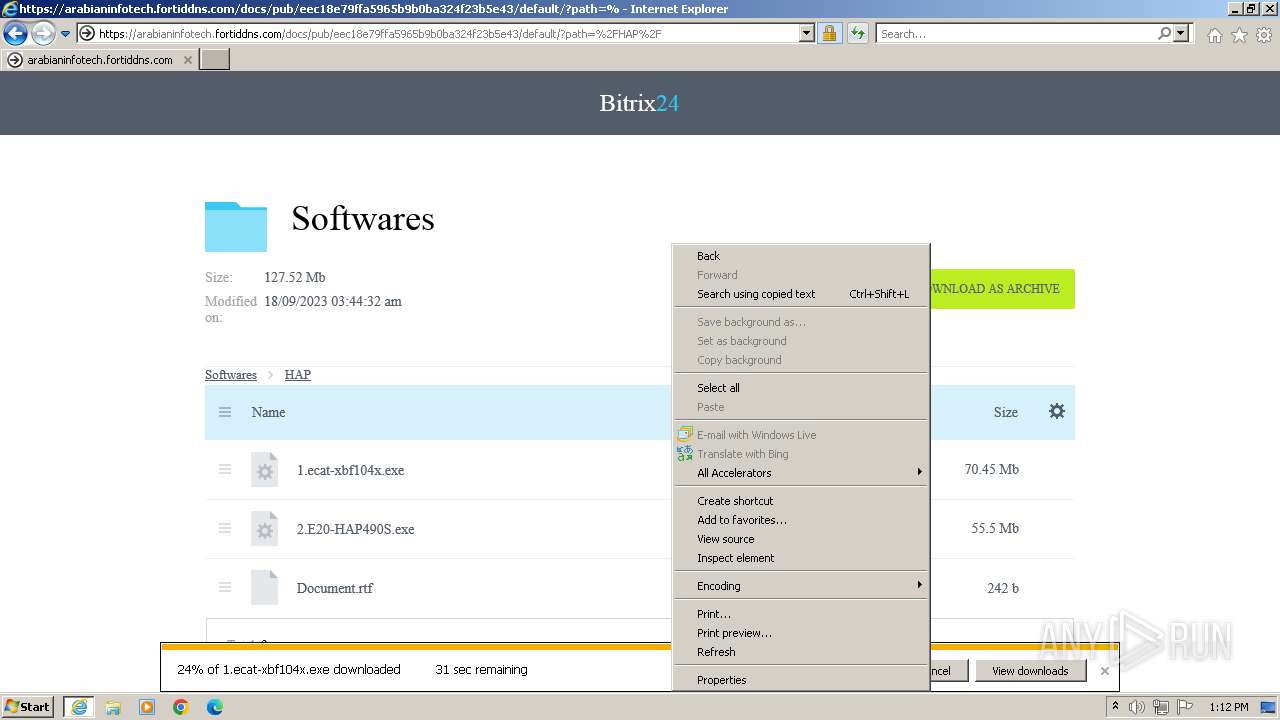
Task: Expand the All Accelerators submenu
Action: (802, 473)
